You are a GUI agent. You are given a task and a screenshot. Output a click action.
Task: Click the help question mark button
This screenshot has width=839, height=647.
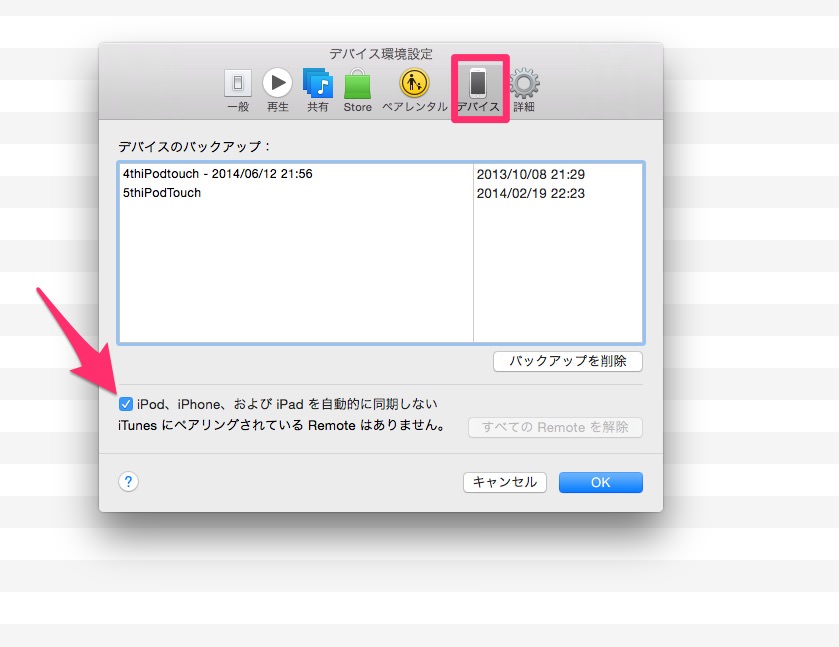pyautogui.click(x=128, y=482)
